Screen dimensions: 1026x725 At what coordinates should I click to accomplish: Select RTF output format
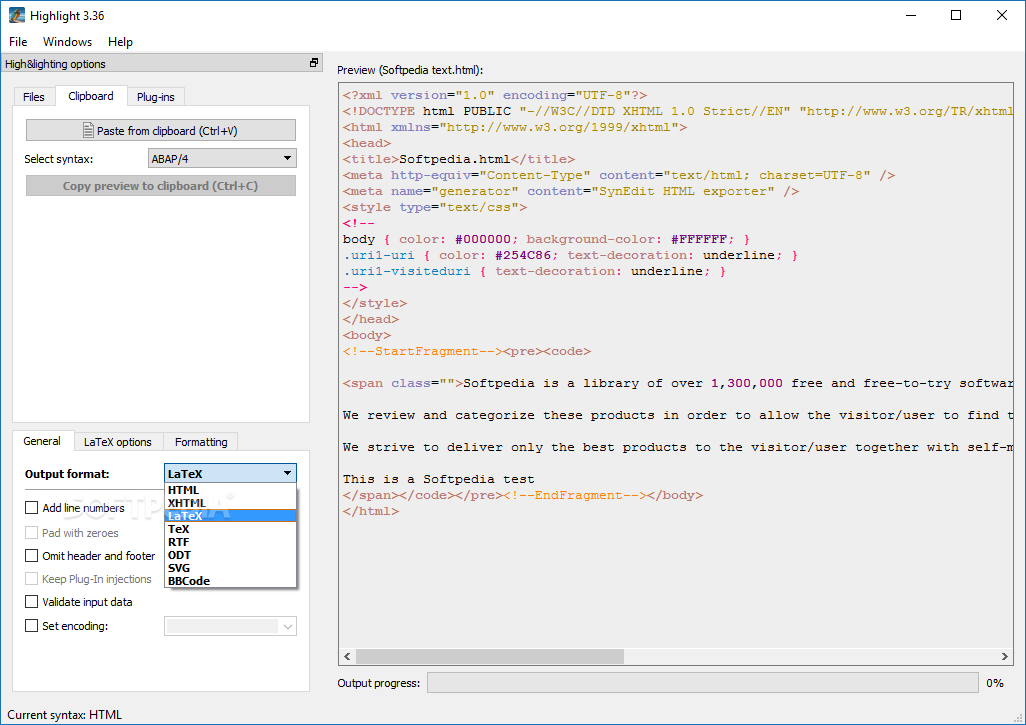click(230, 542)
